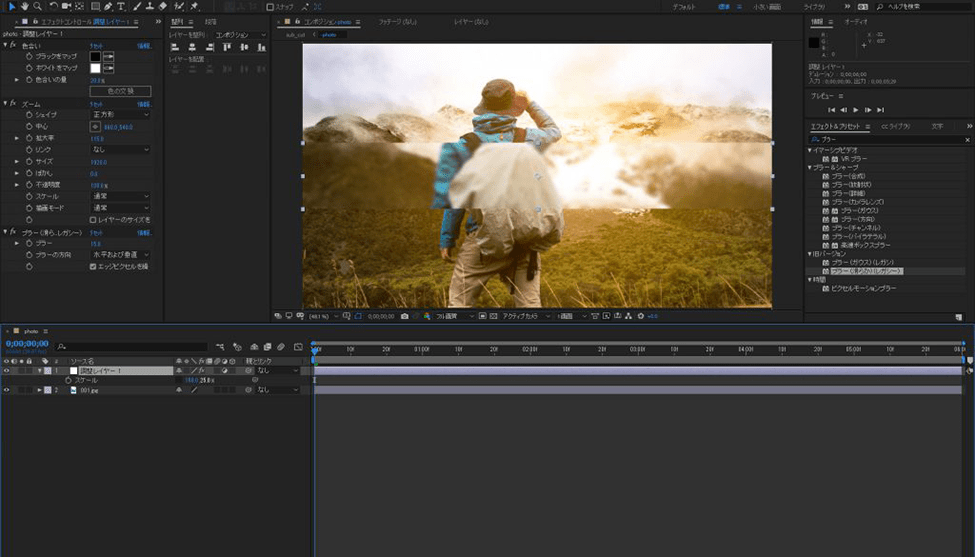The width and height of the screenshot is (975, 557).
Task: Collapse the ブラー&シャープ category in effects list
Action: click(810, 167)
